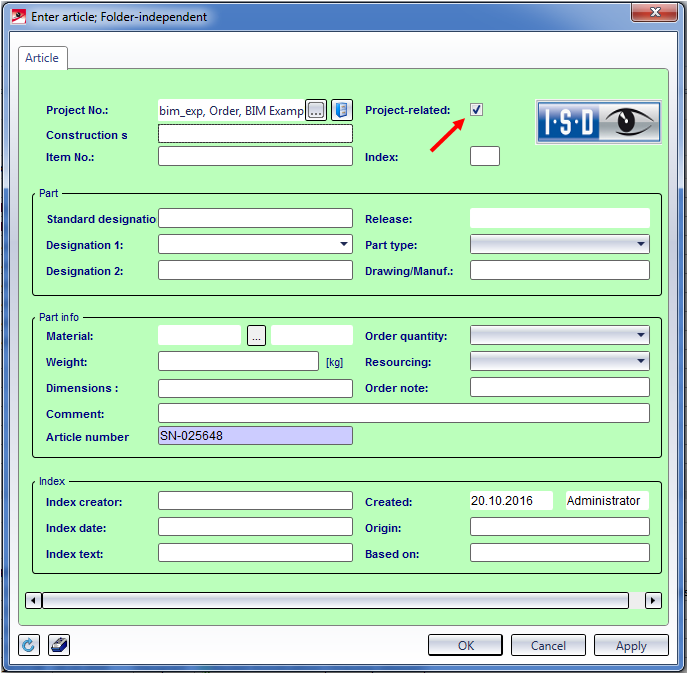The height and width of the screenshot is (678, 688).
Task: Click the Dimensions input field
Action: coord(255,388)
